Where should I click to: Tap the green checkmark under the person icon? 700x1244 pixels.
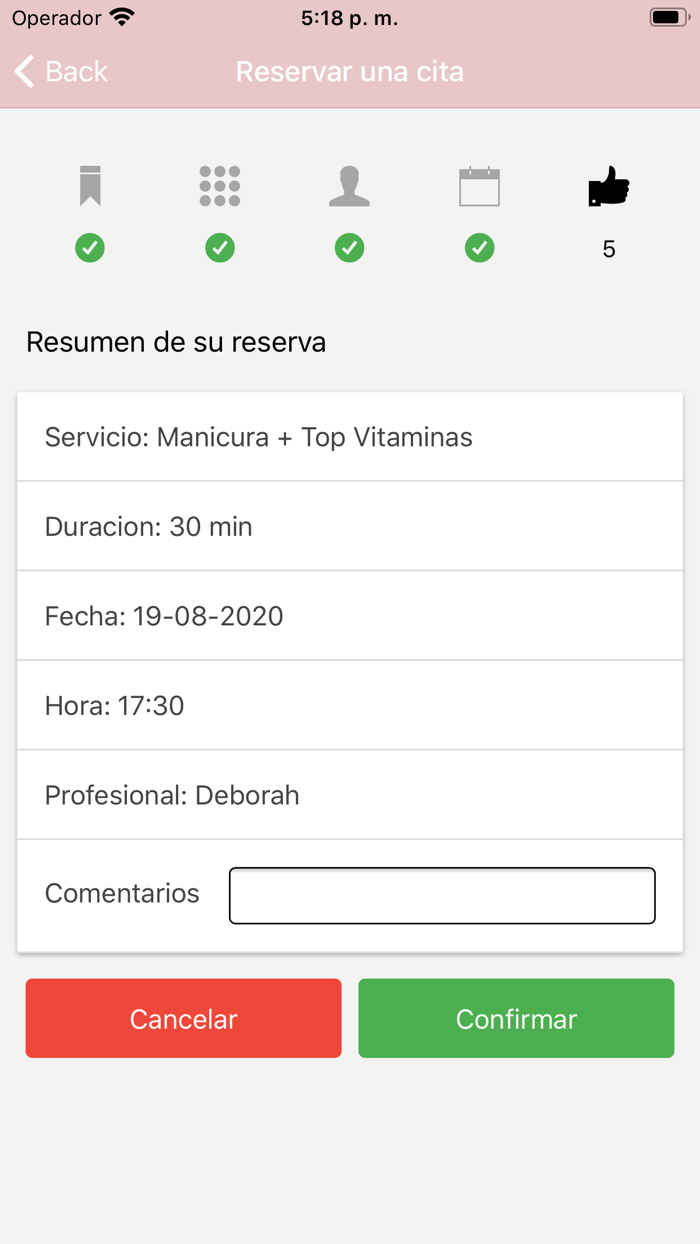[349, 248]
